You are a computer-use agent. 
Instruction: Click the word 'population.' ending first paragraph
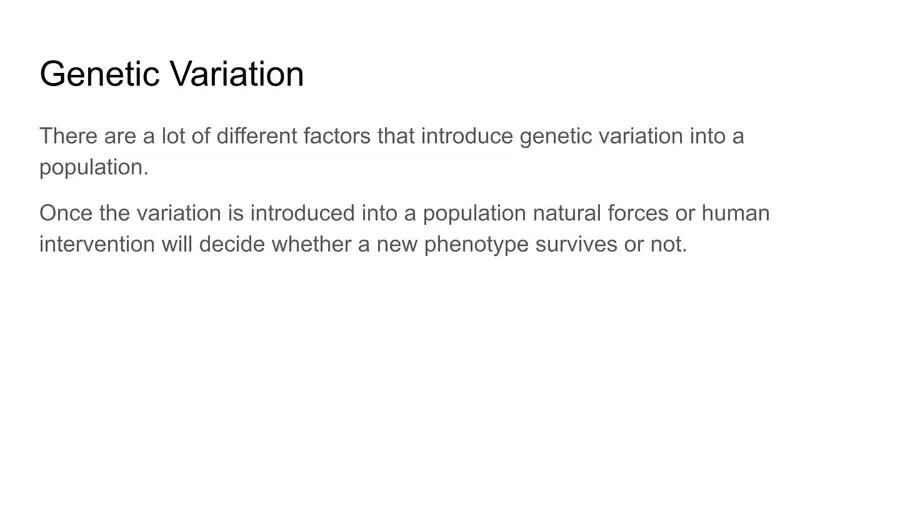(94, 169)
